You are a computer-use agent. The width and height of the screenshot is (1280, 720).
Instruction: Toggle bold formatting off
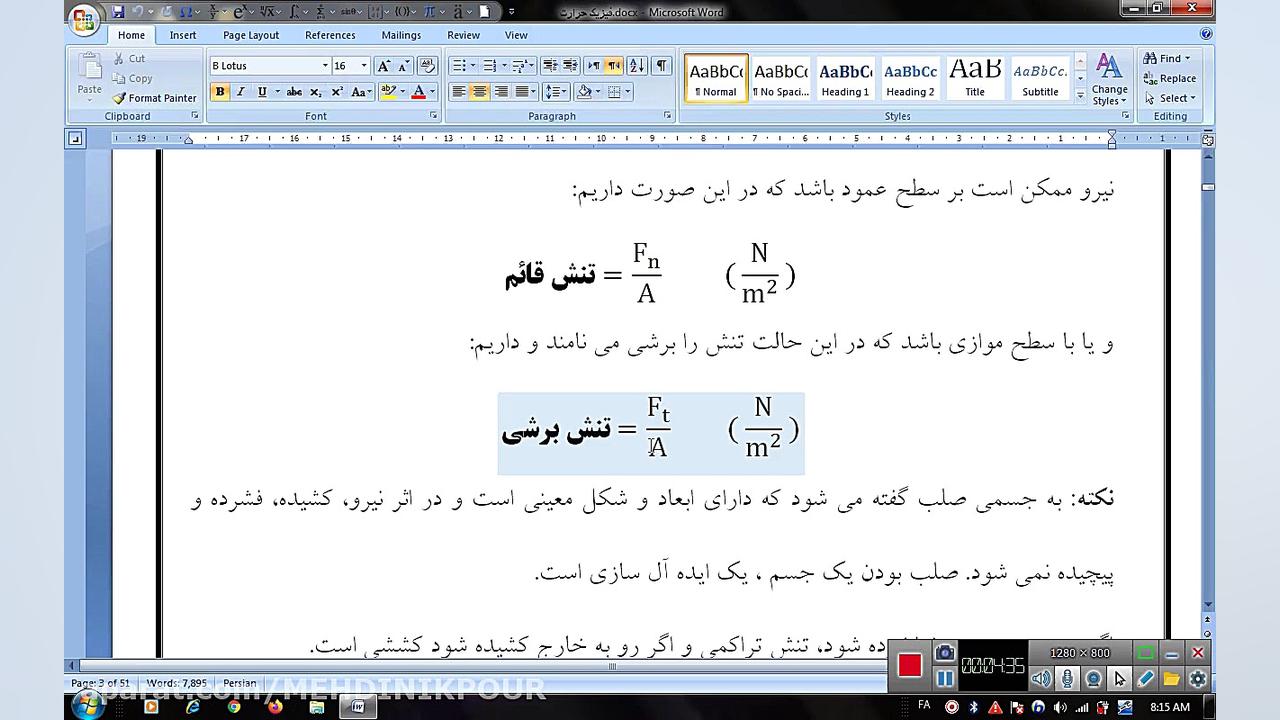point(220,91)
